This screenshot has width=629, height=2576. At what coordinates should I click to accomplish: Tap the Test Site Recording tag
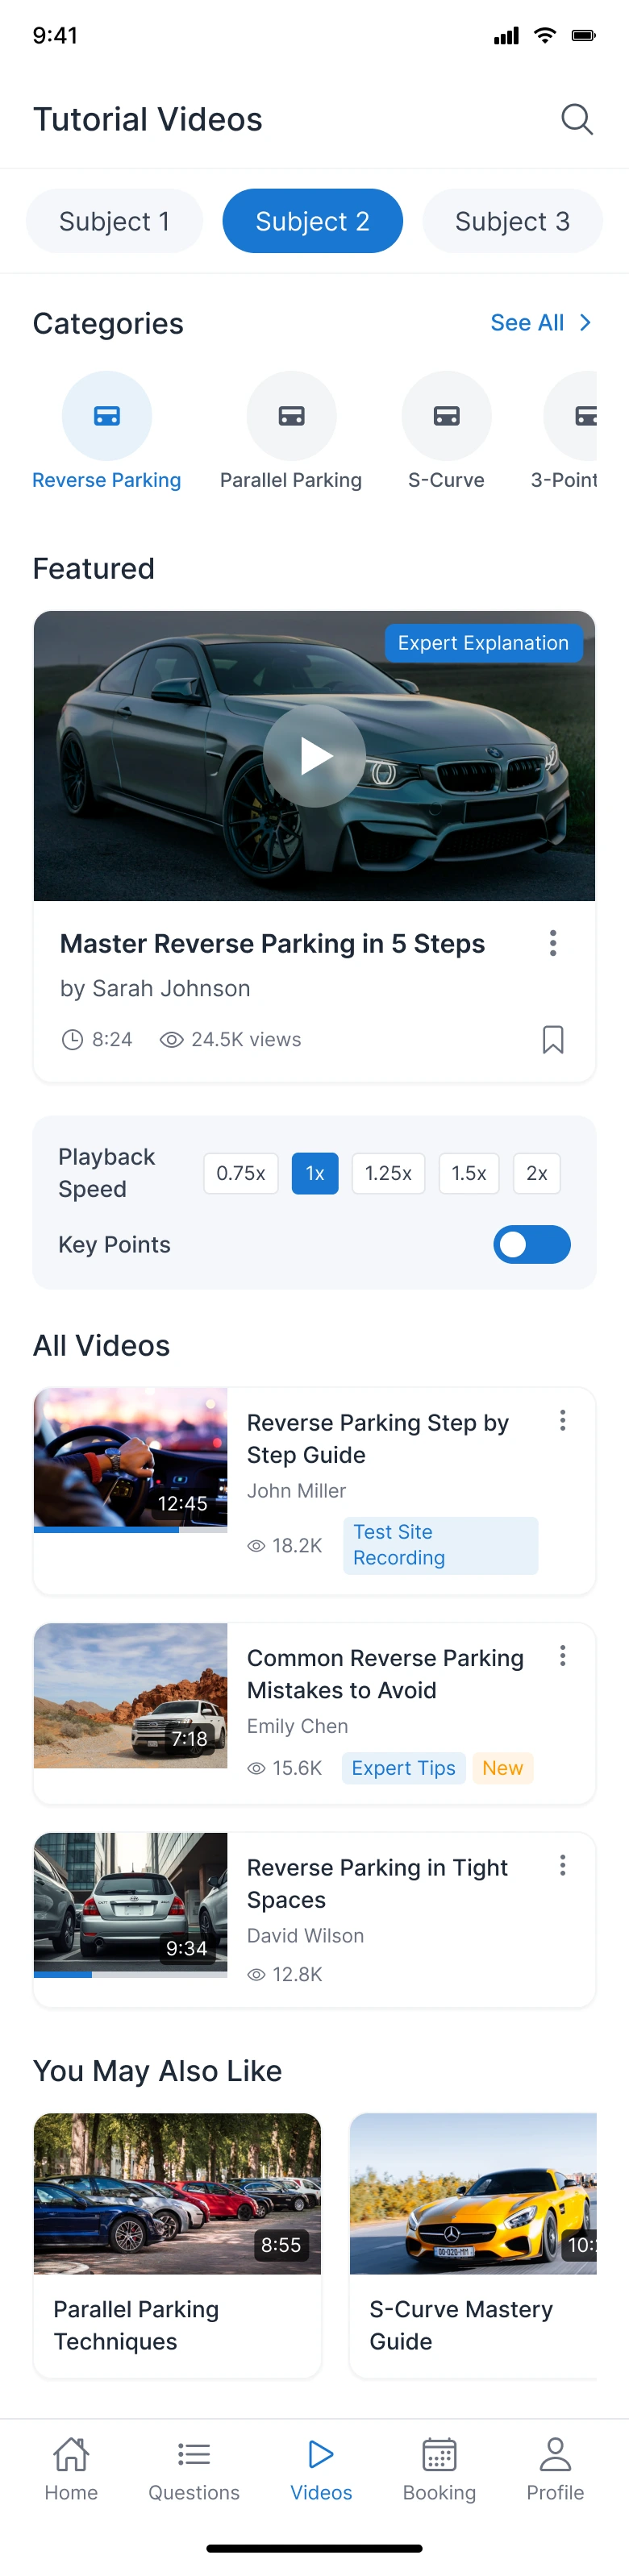coord(440,1545)
